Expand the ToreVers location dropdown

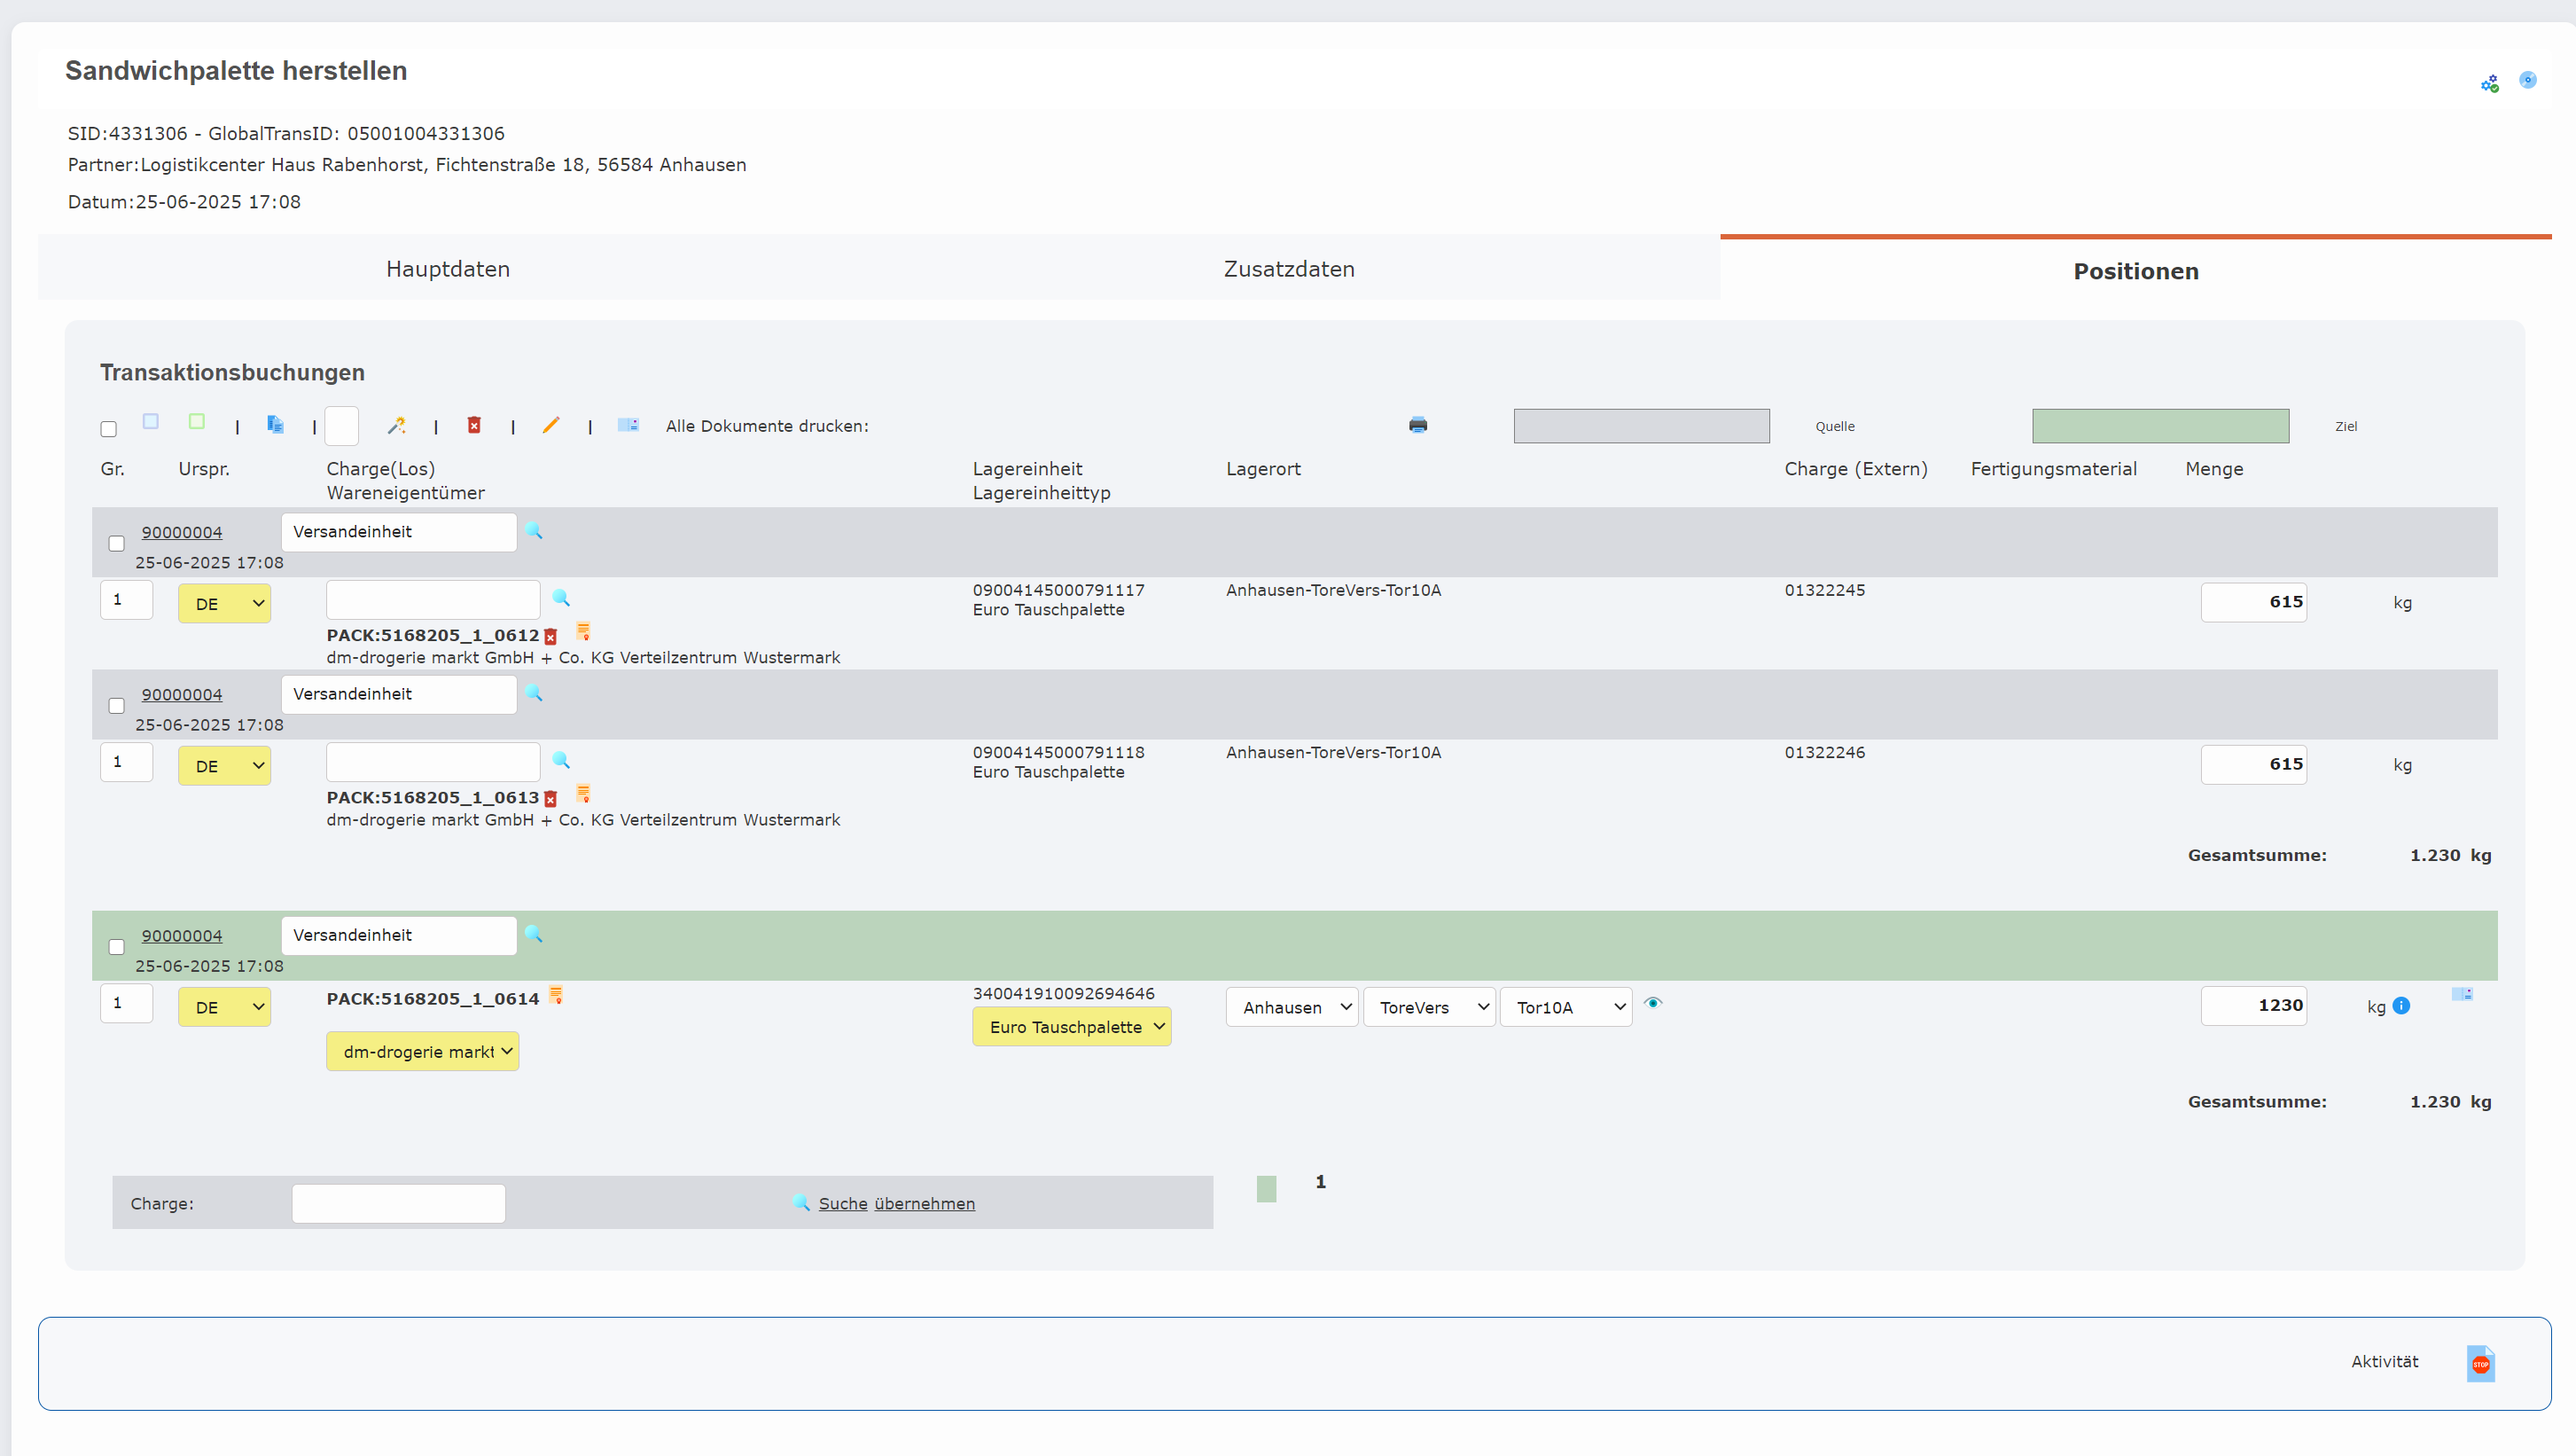point(1430,1007)
